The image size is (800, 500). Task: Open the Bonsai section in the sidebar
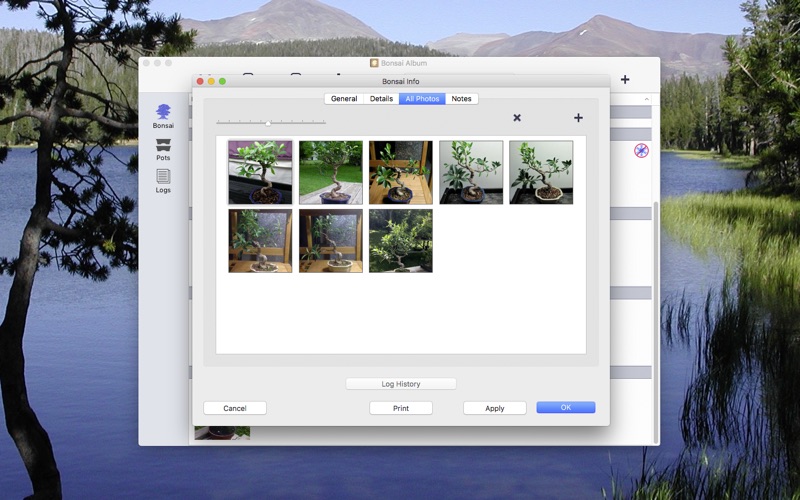(163, 116)
